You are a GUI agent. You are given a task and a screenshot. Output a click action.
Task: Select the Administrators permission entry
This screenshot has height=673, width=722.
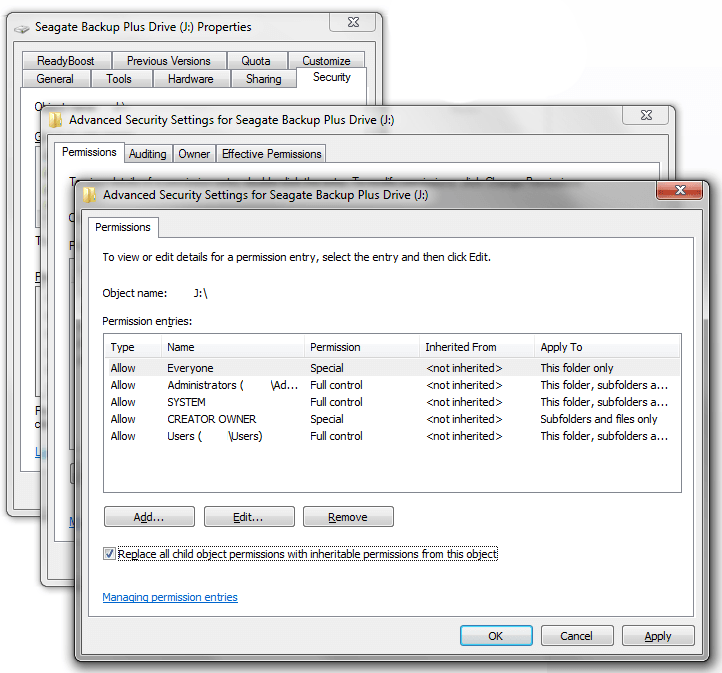392,385
